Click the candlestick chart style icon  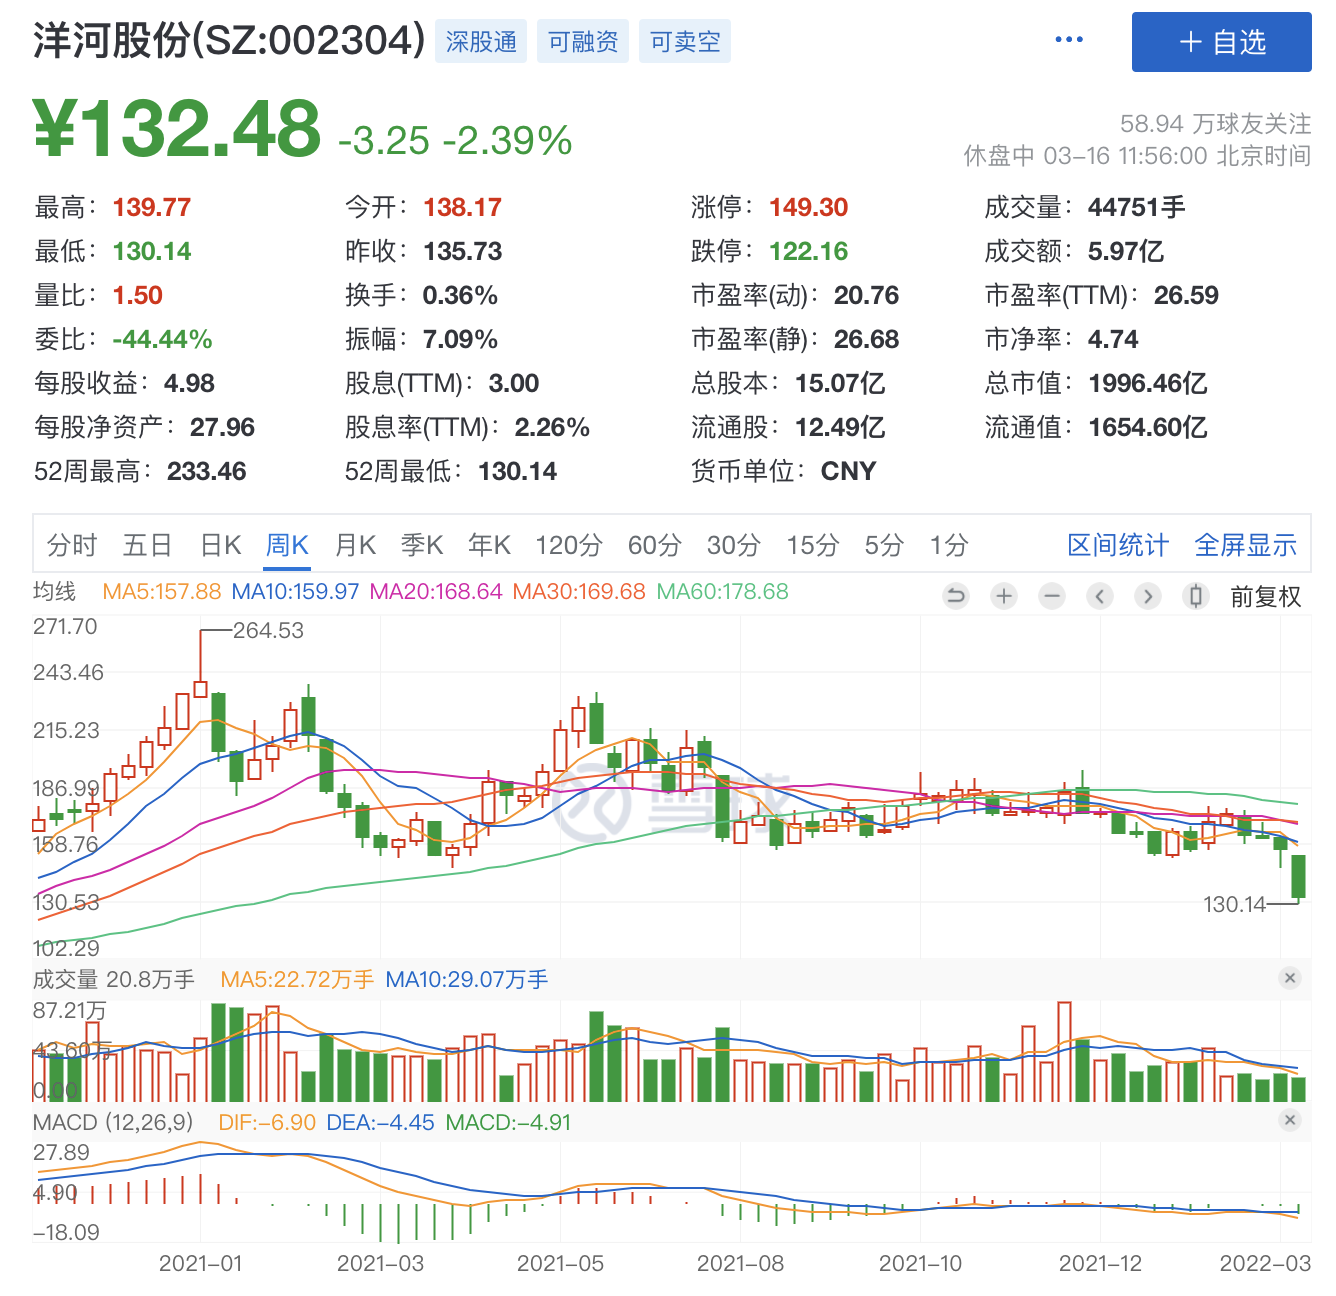(1196, 597)
